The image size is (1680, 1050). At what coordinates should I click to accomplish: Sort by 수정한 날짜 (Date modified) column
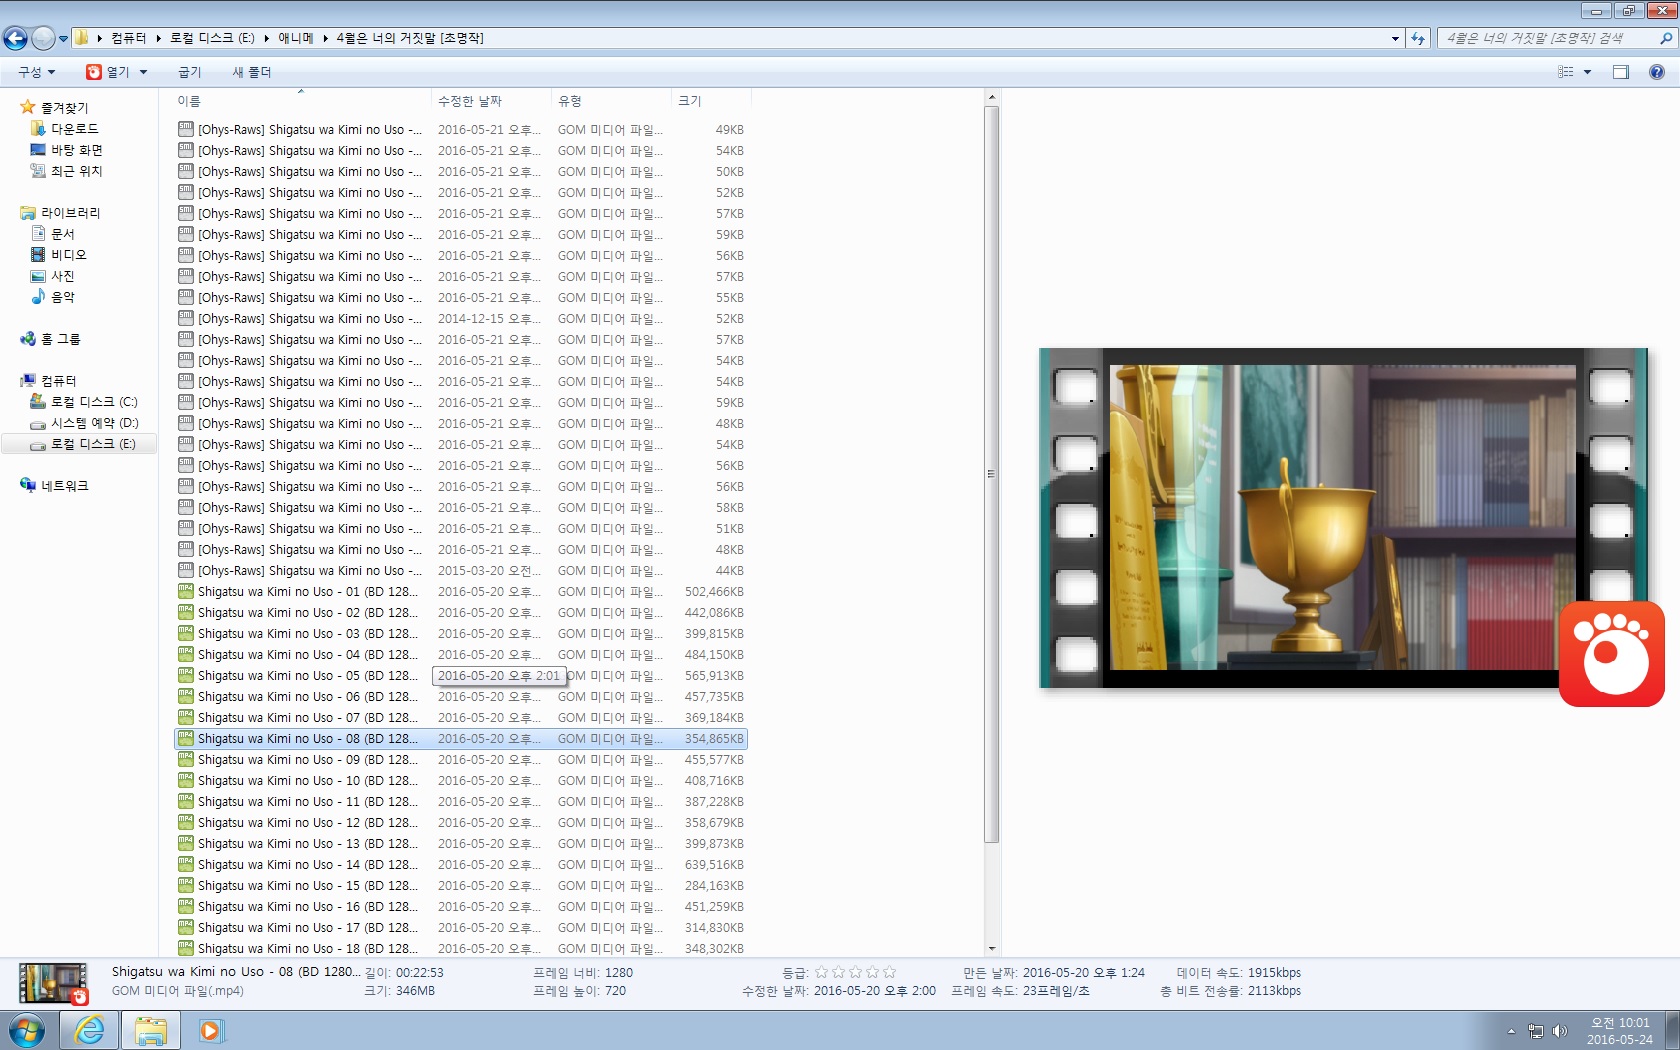point(491,101)
